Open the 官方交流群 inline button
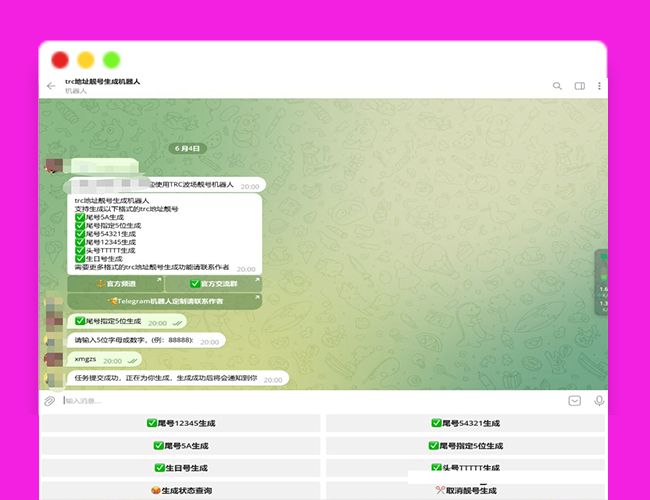The width and height of the screenshot is (650, 500). pos(214,284)
